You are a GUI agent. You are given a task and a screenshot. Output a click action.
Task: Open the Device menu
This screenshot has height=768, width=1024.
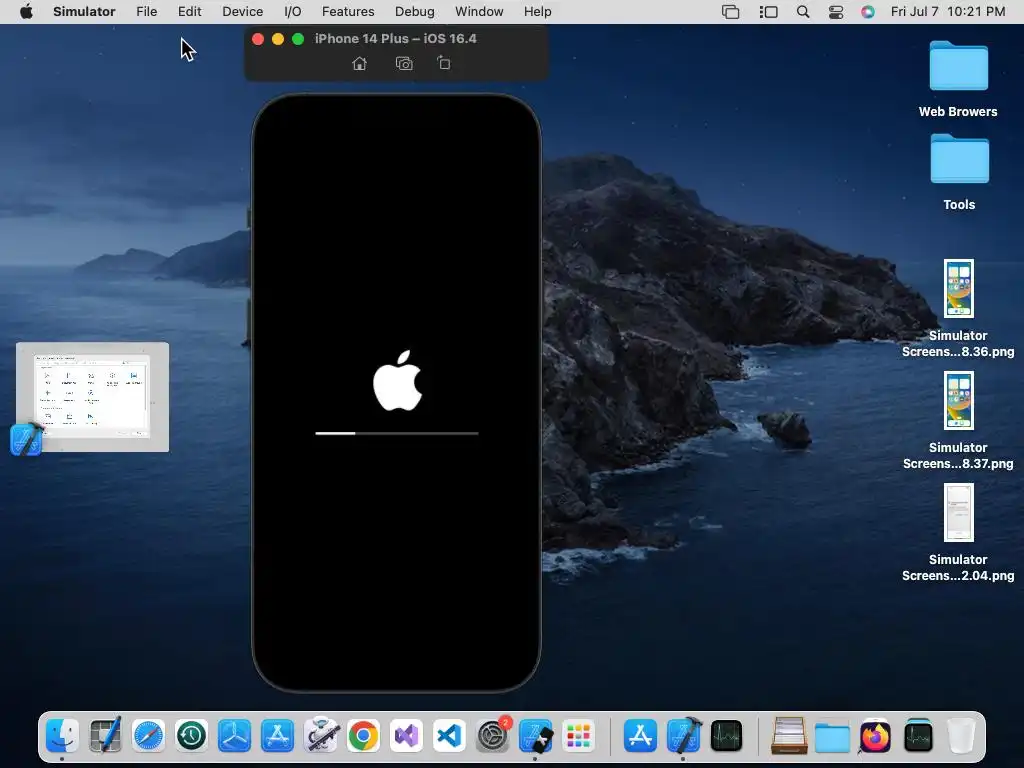(242, 11)
